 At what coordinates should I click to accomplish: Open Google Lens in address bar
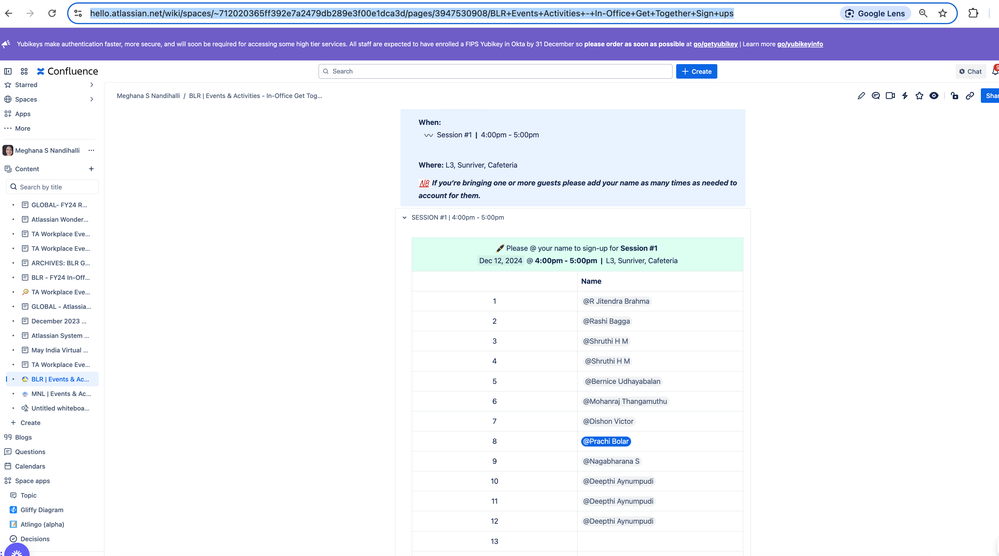(x=875, y=13)
